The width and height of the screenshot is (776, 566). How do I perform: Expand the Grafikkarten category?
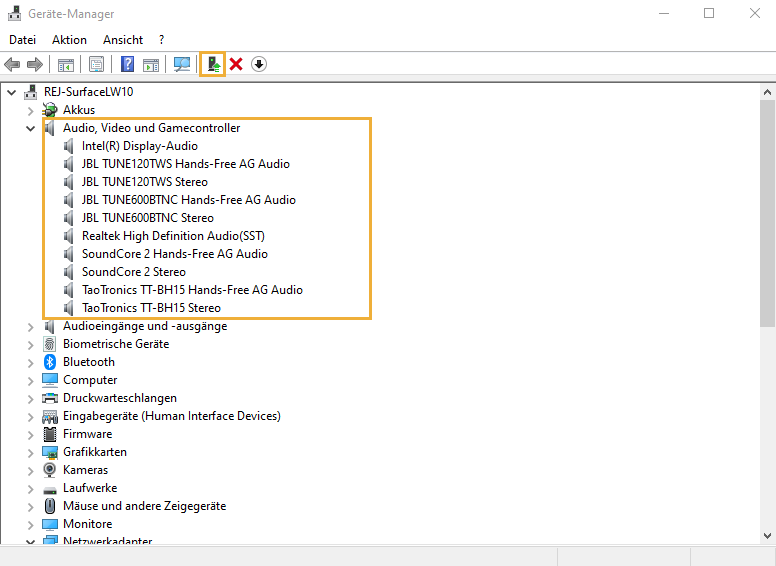click(31, 453)
